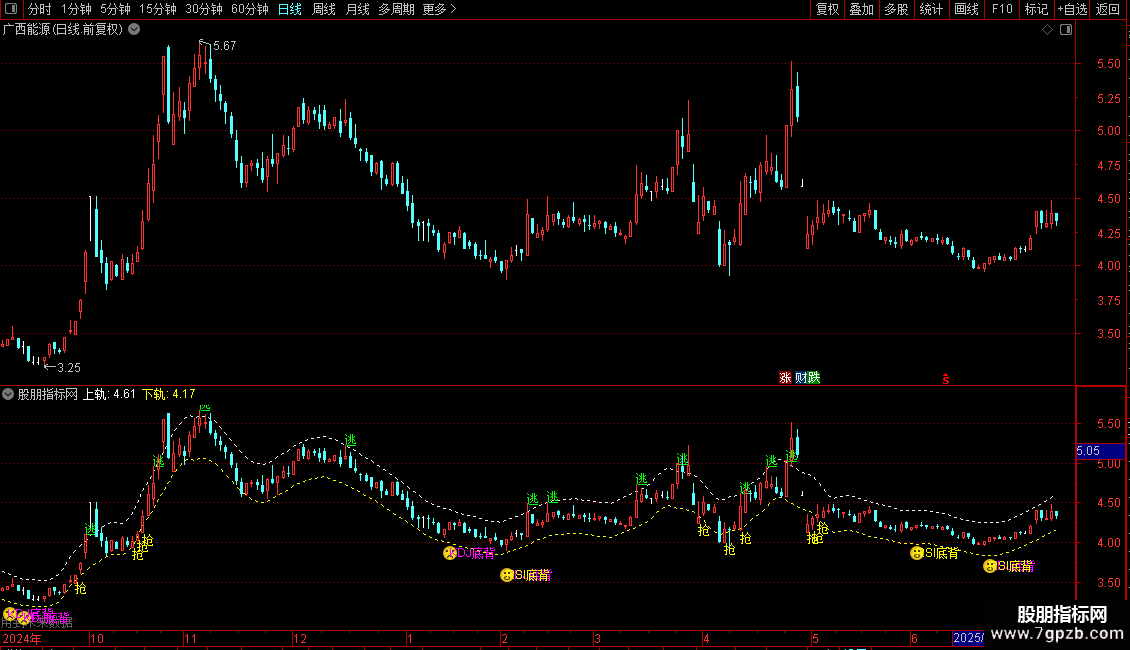
Task: Click the green 跌 tag icon
Action: [x=814, y=378]
